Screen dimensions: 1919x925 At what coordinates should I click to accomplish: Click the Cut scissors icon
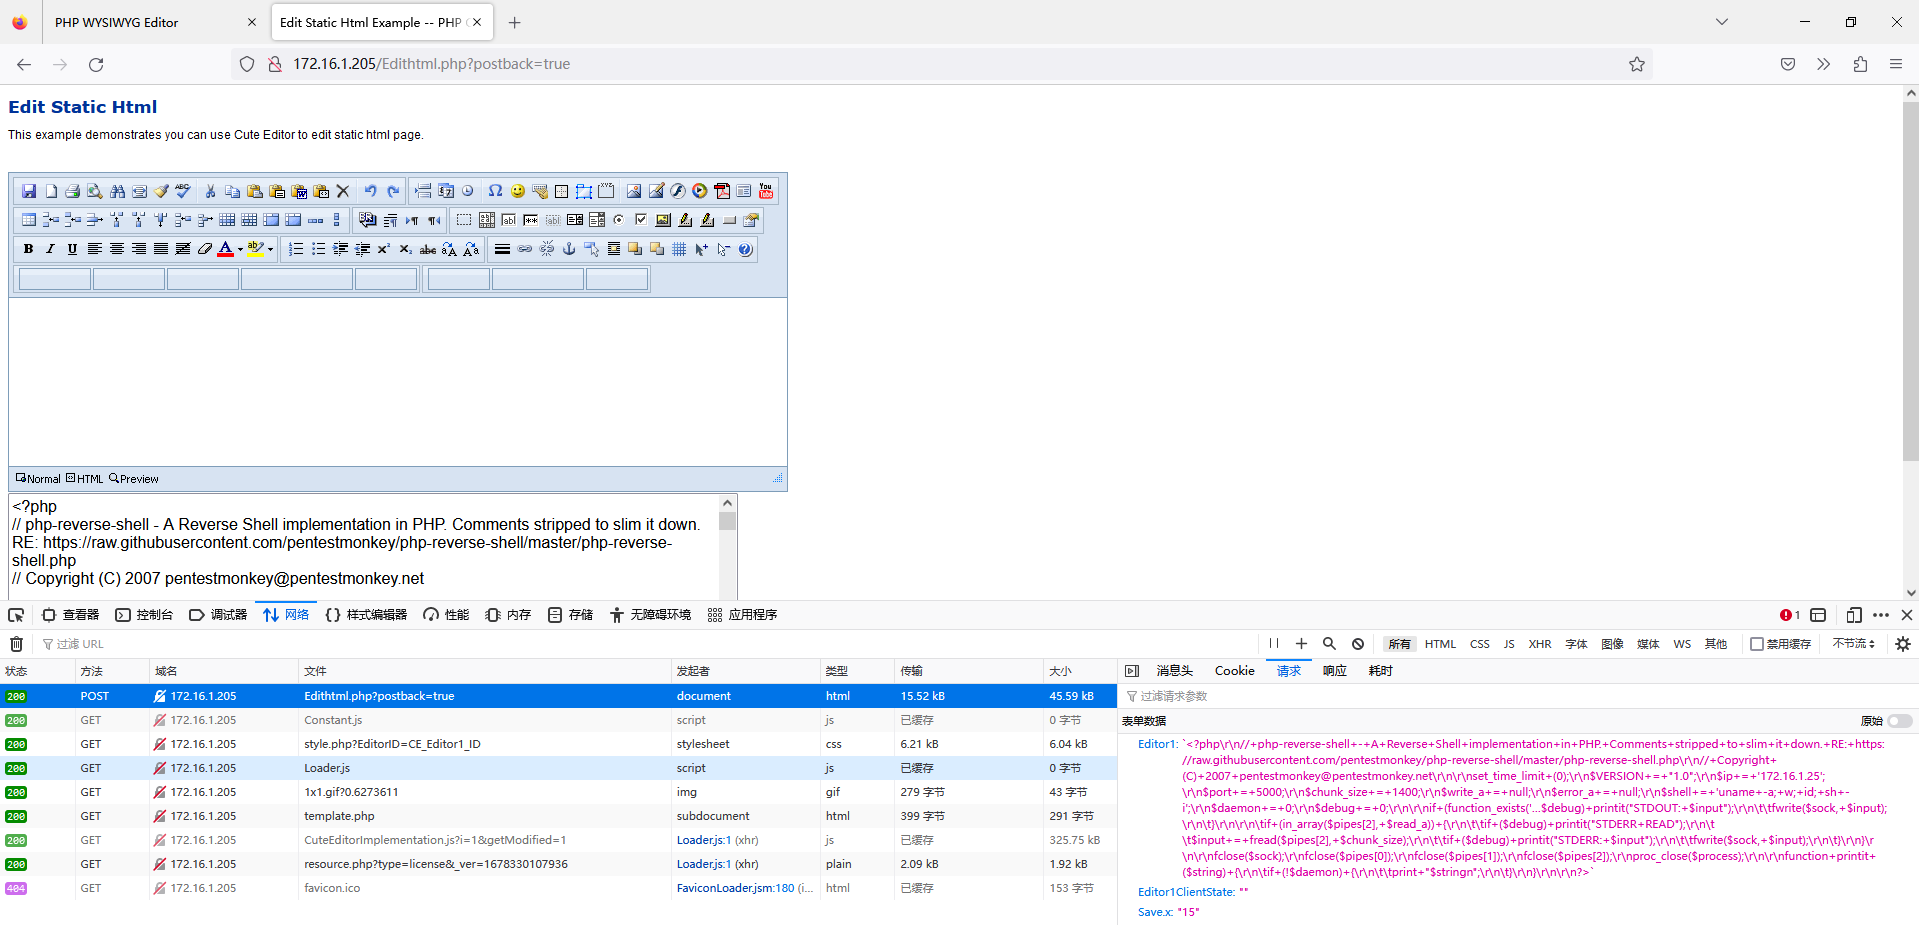210,191
